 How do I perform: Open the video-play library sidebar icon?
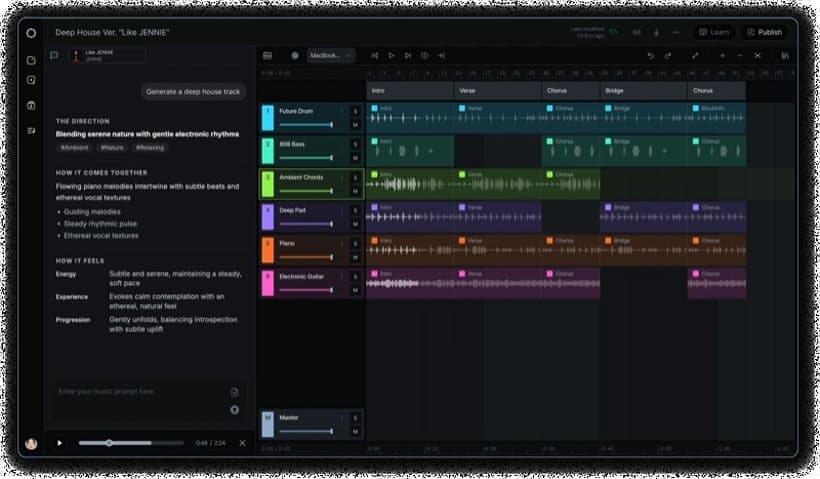[x=31, y=80]
